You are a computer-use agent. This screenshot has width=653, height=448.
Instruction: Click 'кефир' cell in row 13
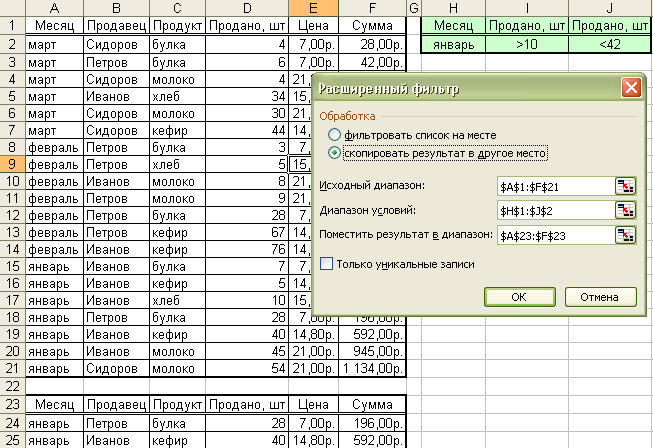pos(177,232)
